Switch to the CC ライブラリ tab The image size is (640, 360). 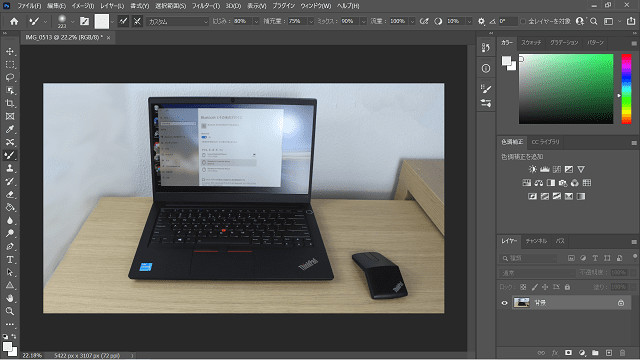pyautogui.click(x=545, y=142)
